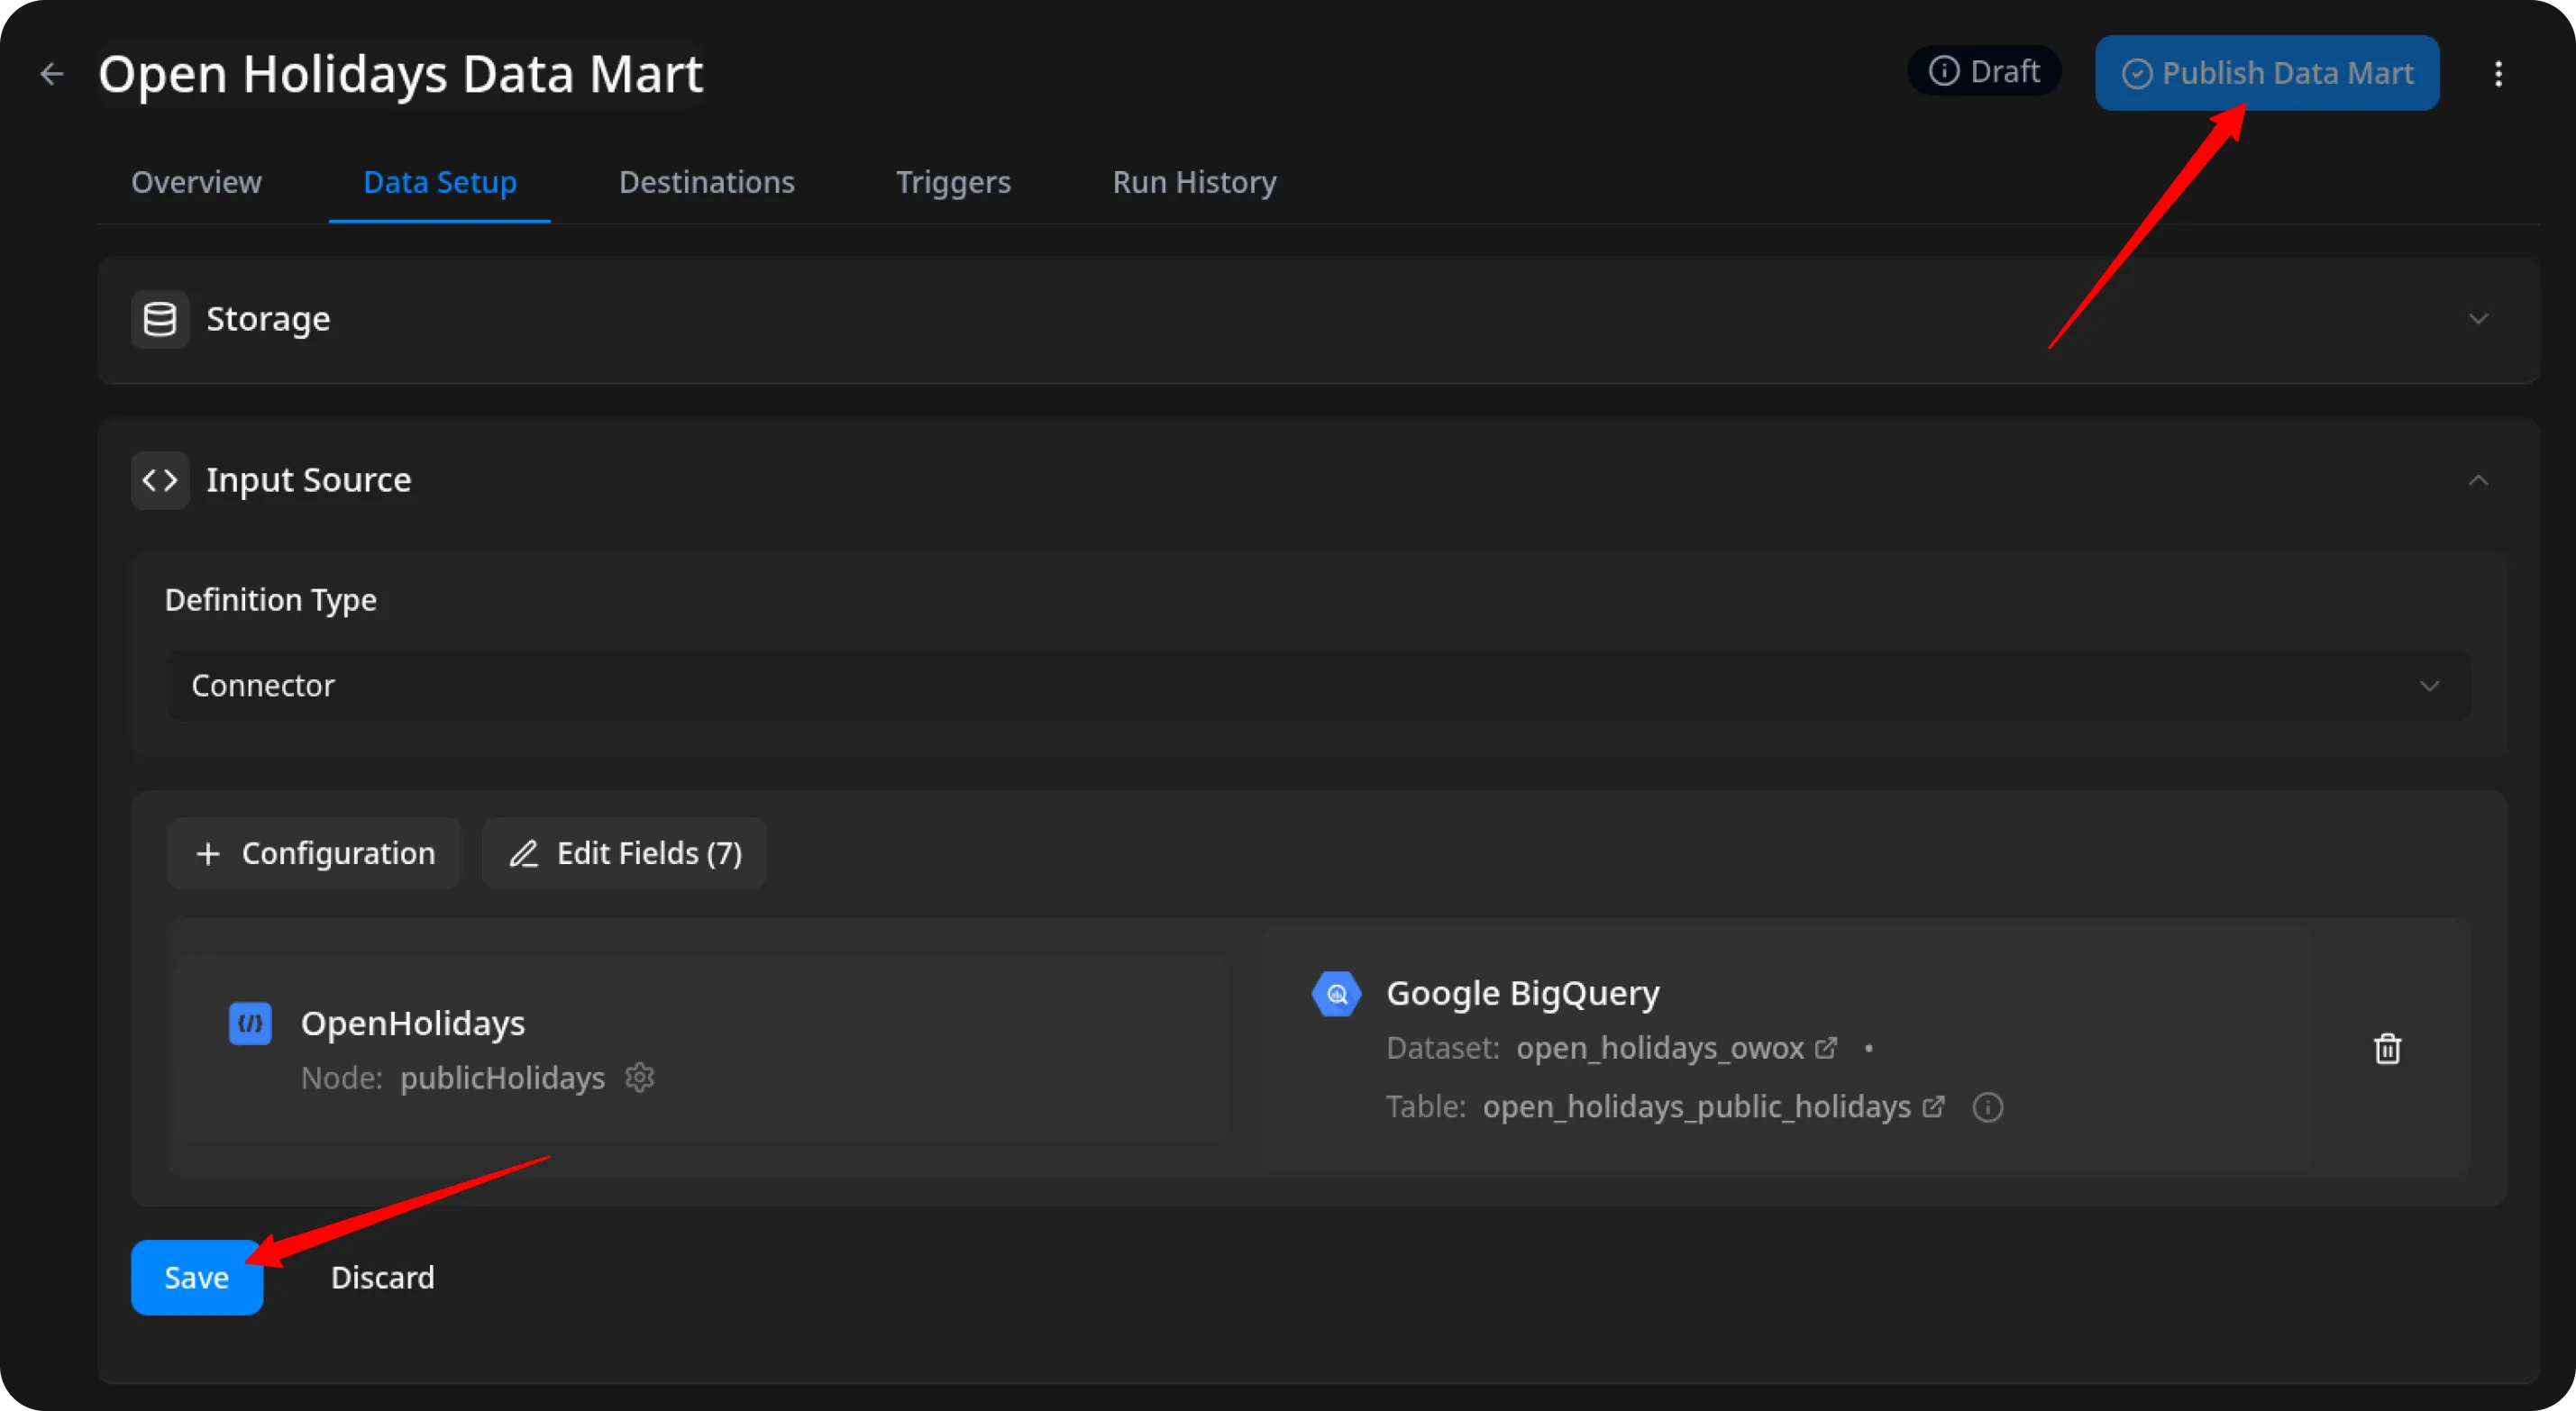Open the Definition Type Connector dropdown
The width and height of the screenshot is (2576, 1411).
tap(1318, 686)
